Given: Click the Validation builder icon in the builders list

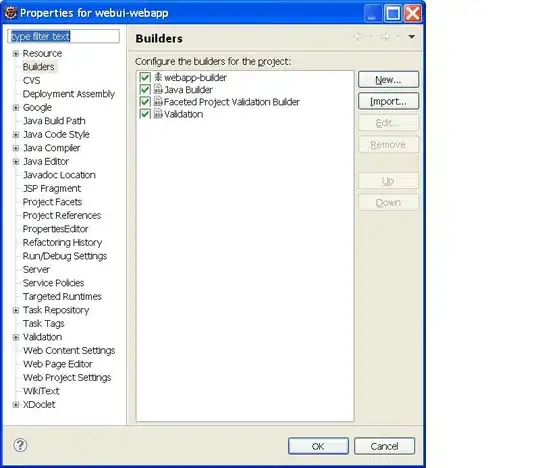Looking at the screenshot, I should click(158, 114).
